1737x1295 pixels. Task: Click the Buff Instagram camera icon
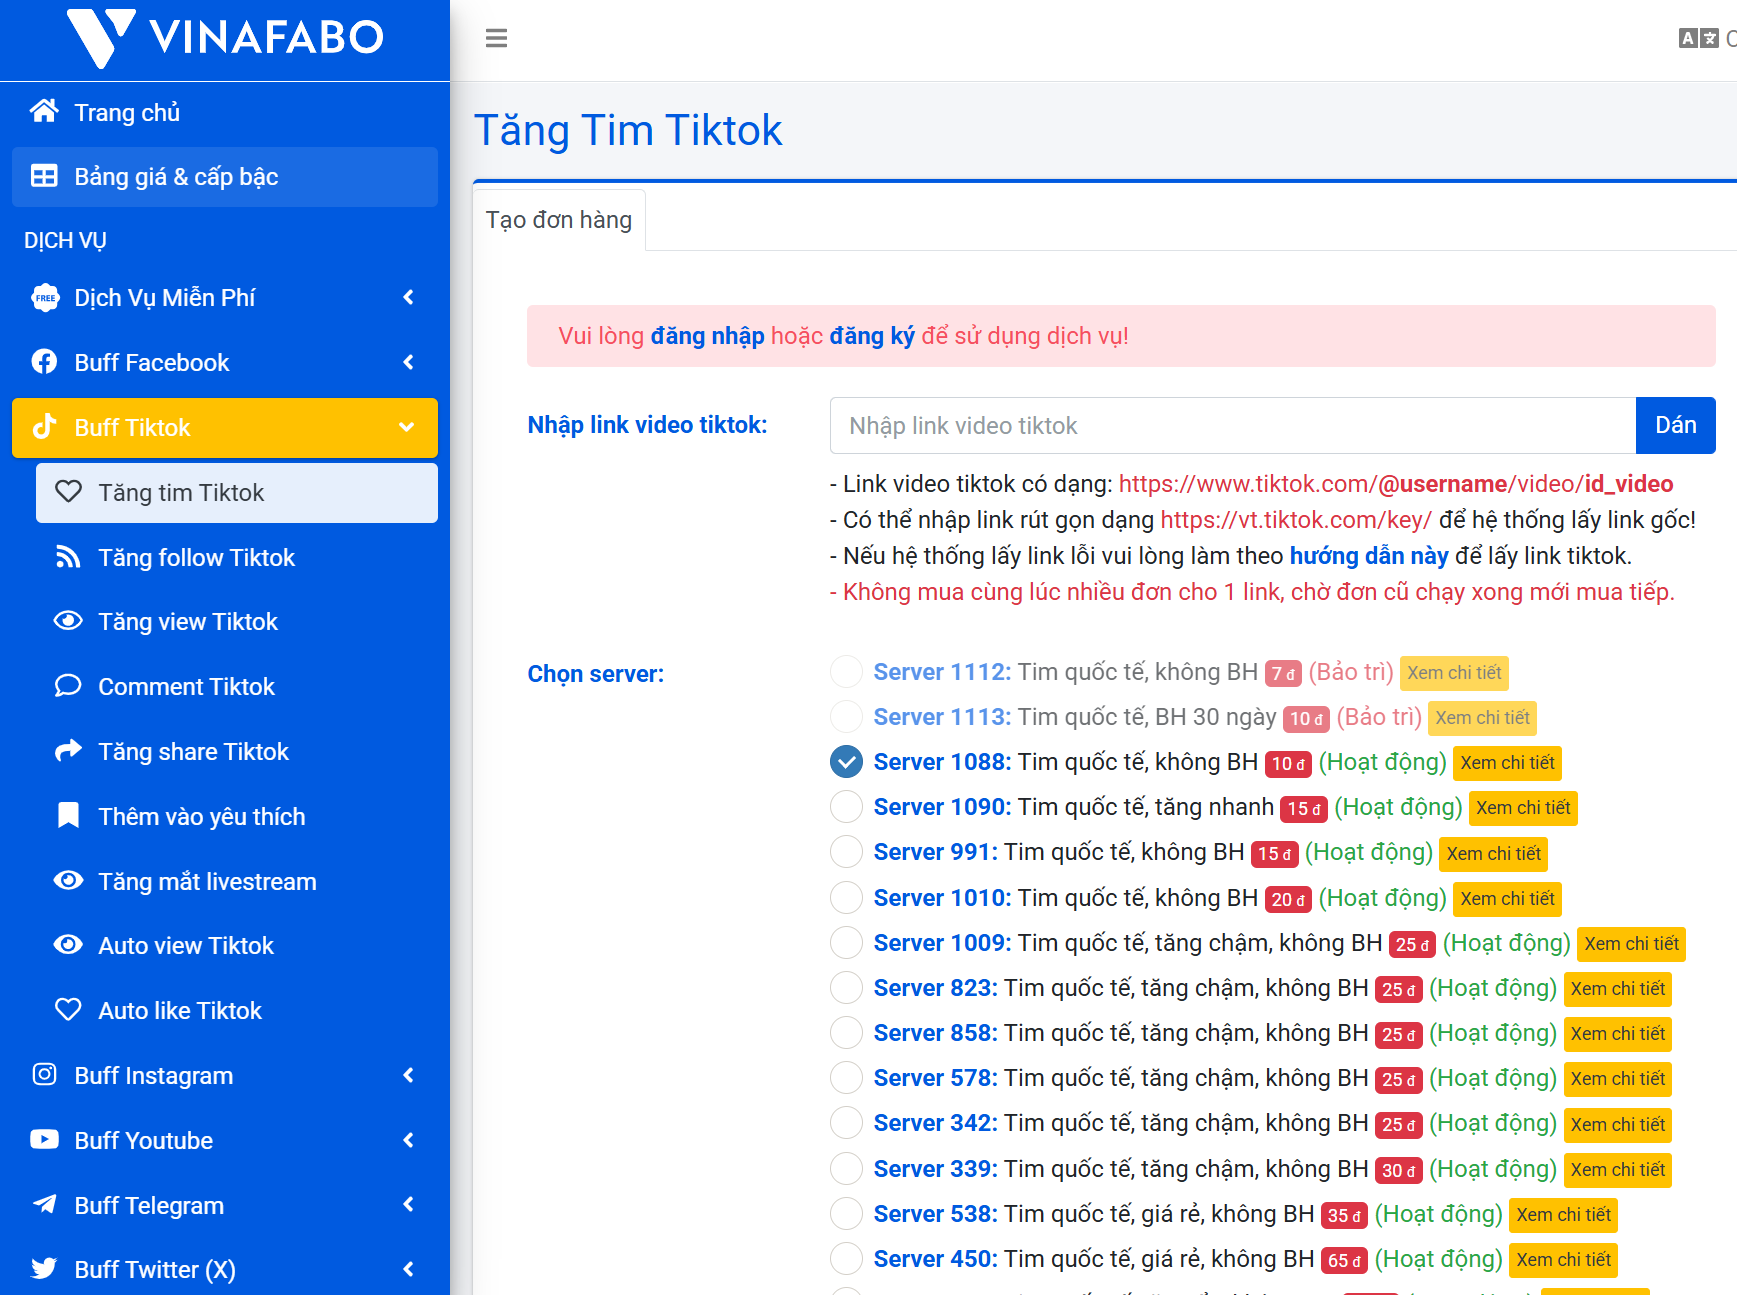pos(45,1075)
